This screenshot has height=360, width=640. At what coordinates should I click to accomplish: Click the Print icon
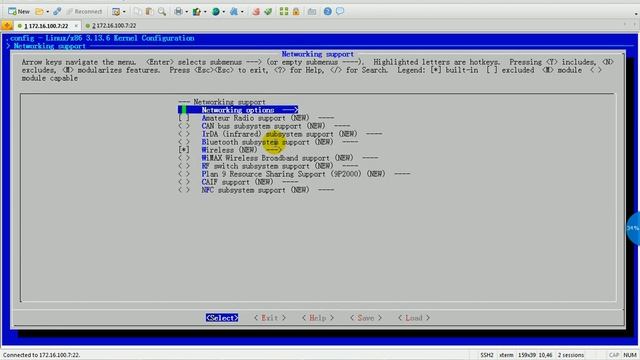(178, 11)
